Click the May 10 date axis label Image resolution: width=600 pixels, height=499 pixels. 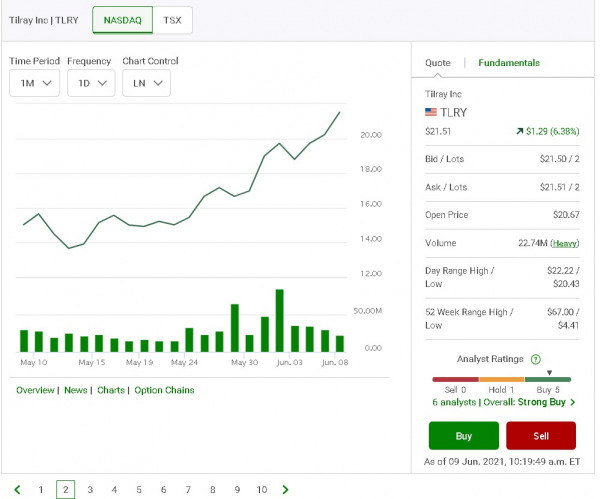[34, 362]
